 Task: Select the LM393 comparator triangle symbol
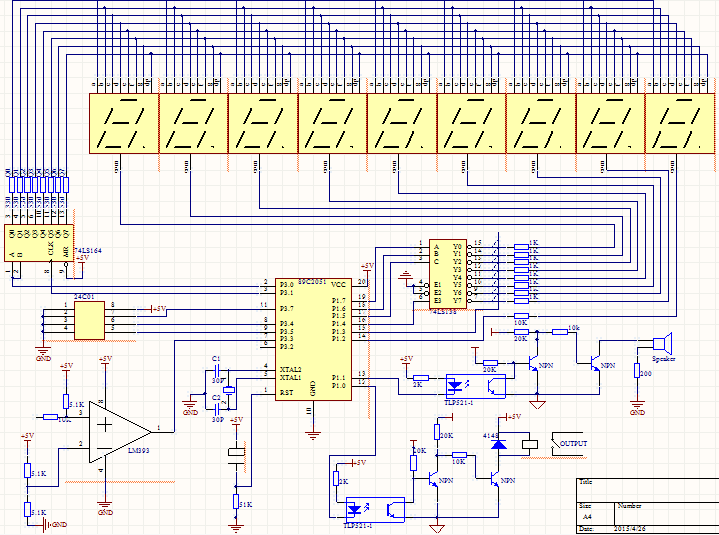(116, 431)
